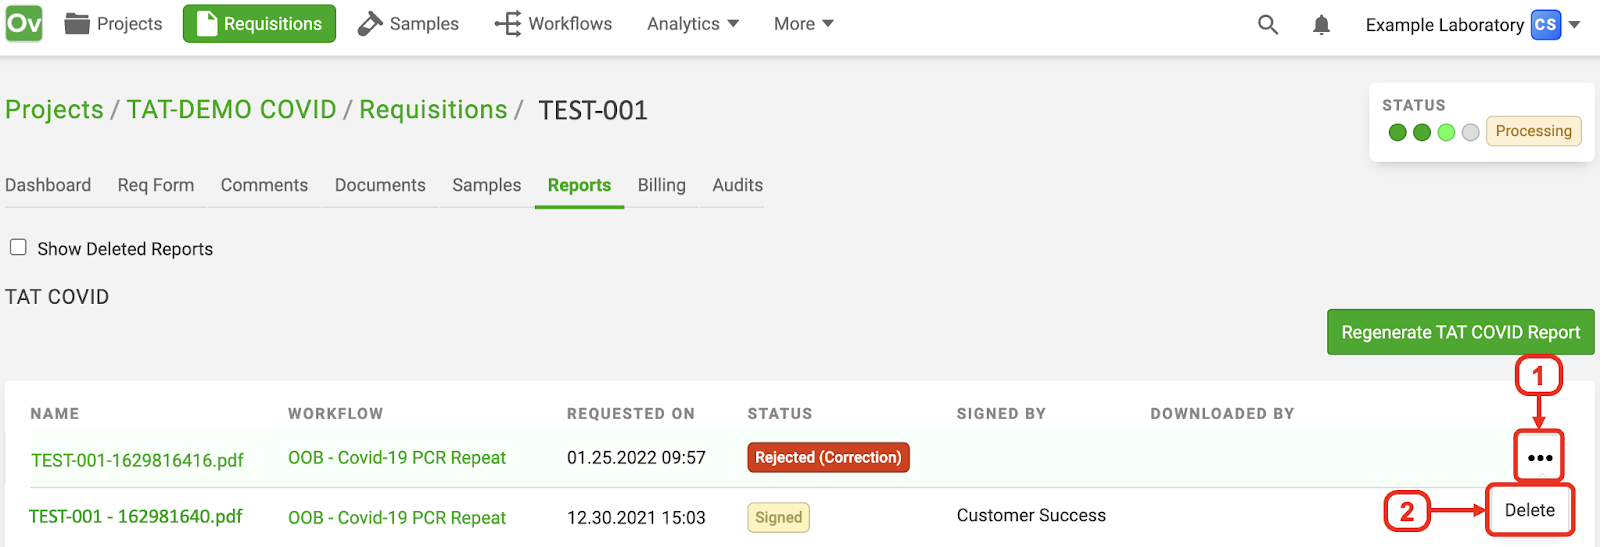
Task: Expand the Analytics dropdown menu
Action: [693, 24]
